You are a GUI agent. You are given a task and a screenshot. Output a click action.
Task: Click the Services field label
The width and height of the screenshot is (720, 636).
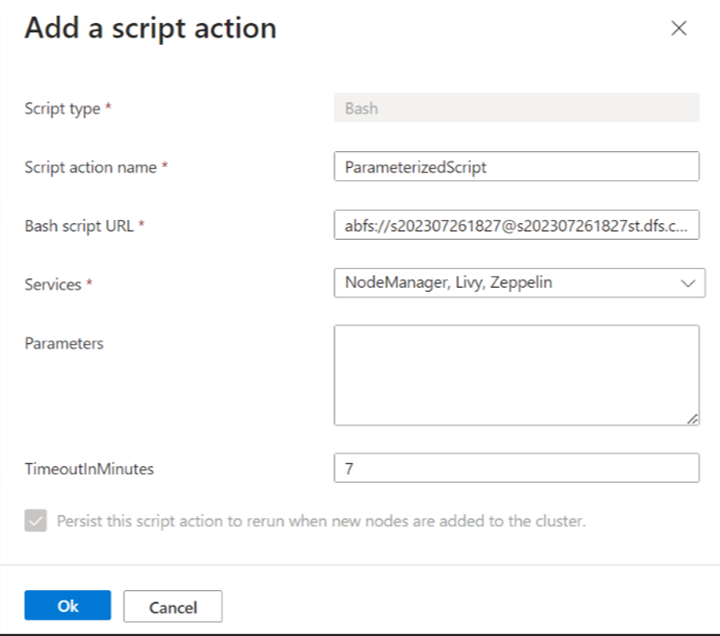click(53, 284)
